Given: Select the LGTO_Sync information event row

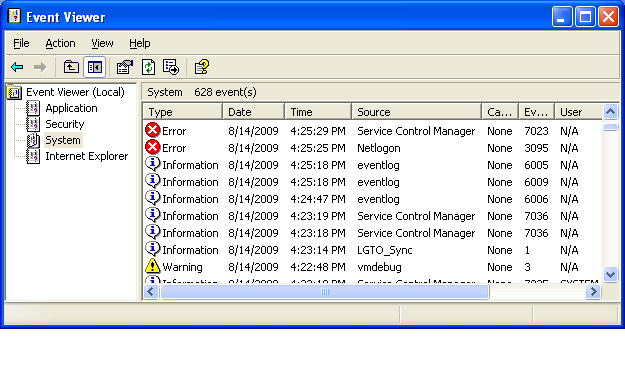Looking at the screenshot, I should click(372, 250).
